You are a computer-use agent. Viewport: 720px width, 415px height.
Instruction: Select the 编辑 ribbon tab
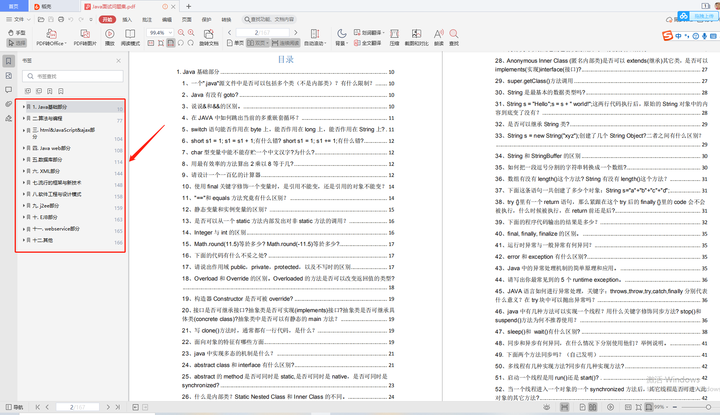(x=167, y=19)
